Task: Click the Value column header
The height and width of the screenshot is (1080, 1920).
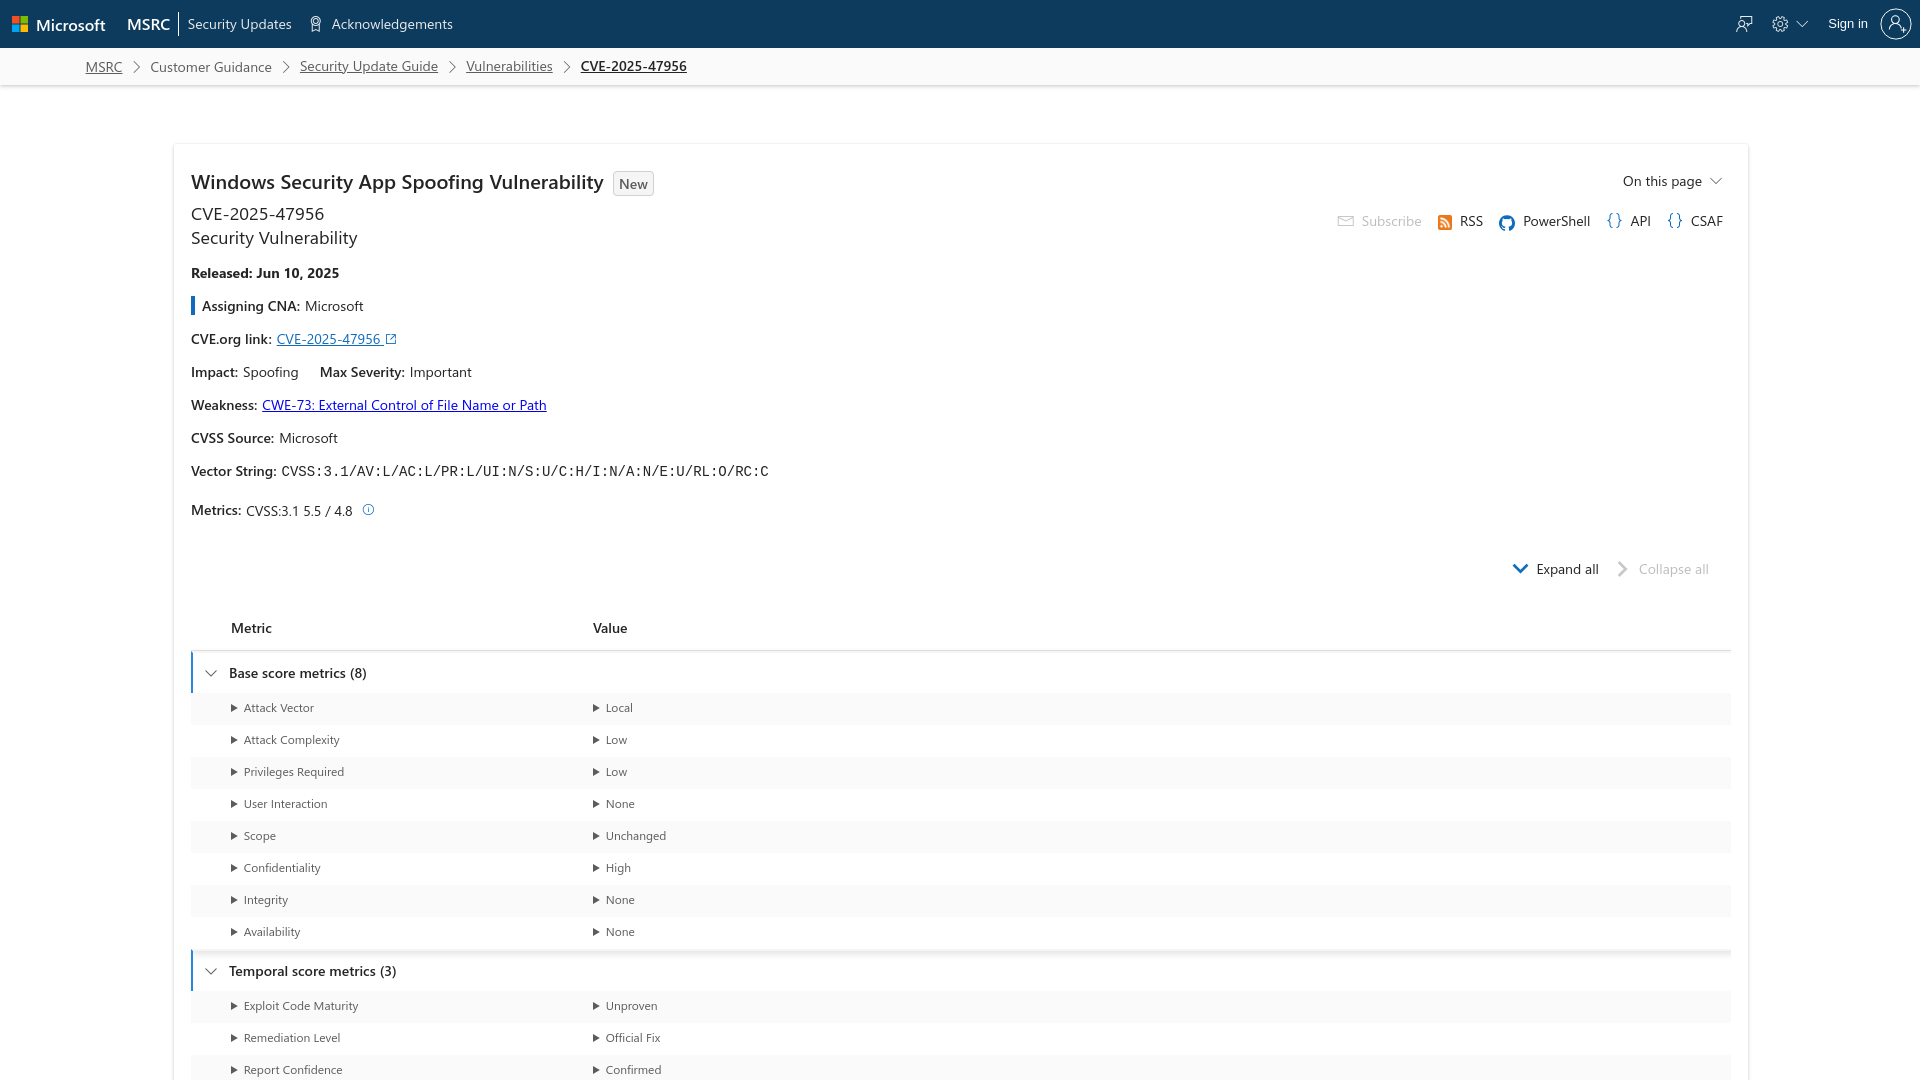Action: (610, 628)
